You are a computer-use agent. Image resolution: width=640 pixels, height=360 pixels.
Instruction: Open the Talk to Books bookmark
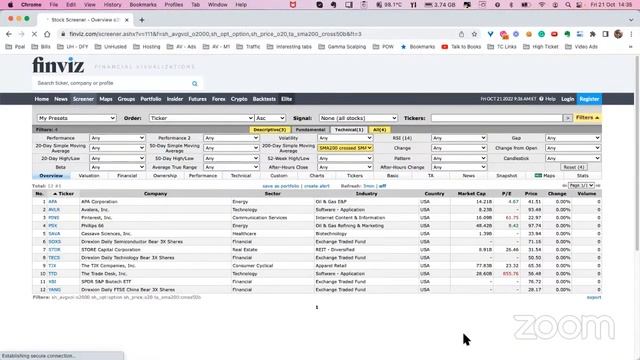coord(461,47)
